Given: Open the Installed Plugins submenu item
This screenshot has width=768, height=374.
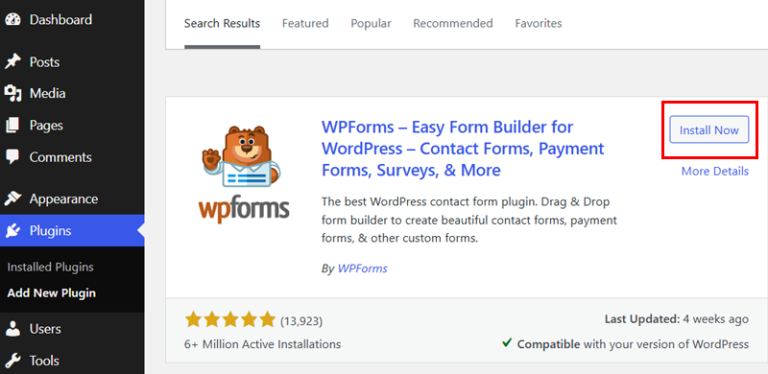Looking at the screenshot, I should [50, 267].
